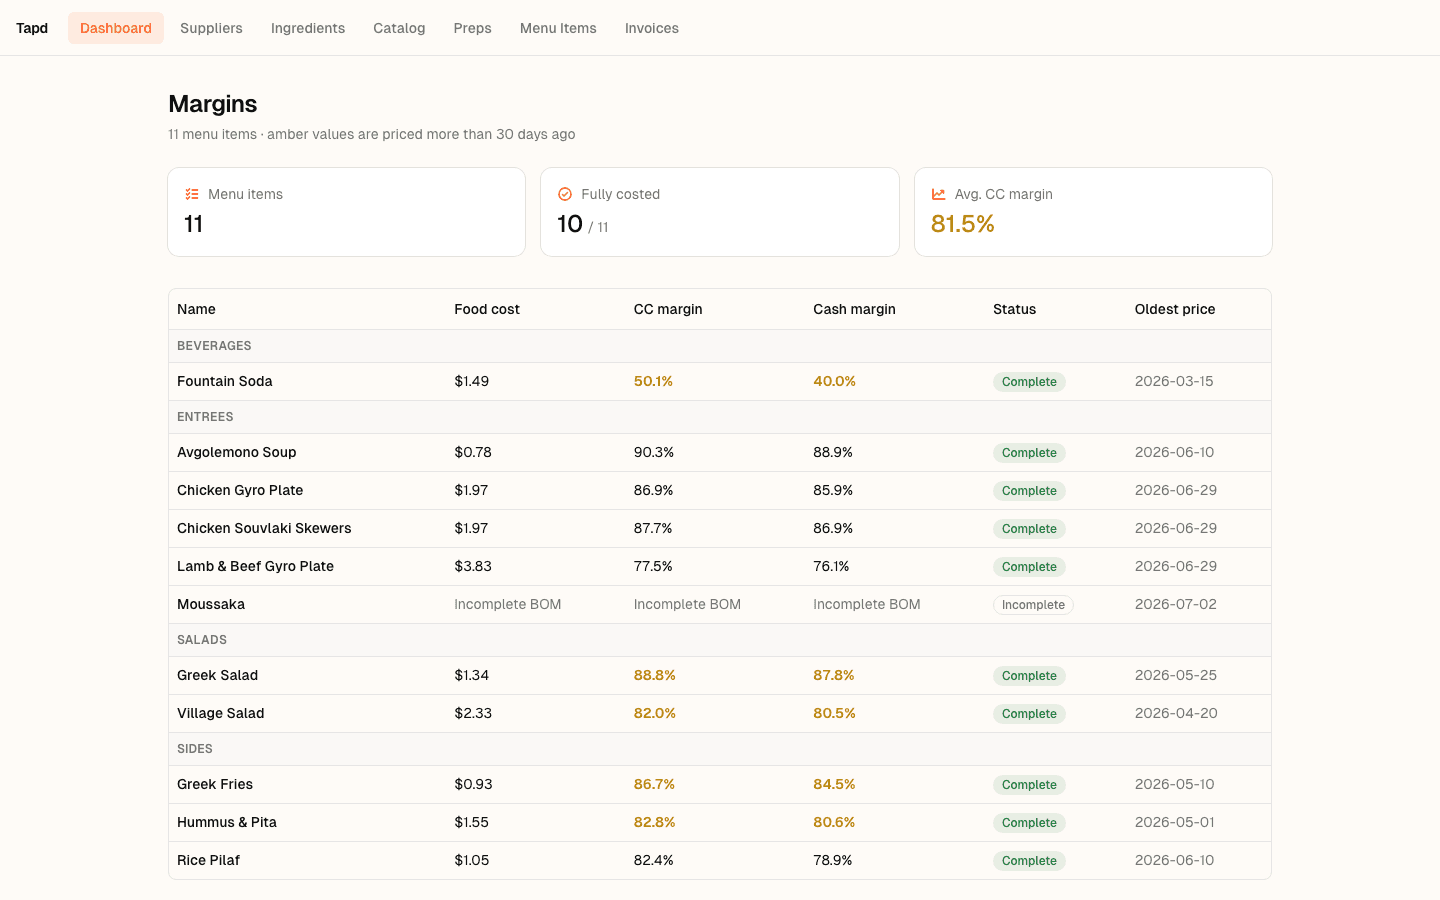Click the 86.7% CC margin for Greek Fries

[x=654, y=784]
